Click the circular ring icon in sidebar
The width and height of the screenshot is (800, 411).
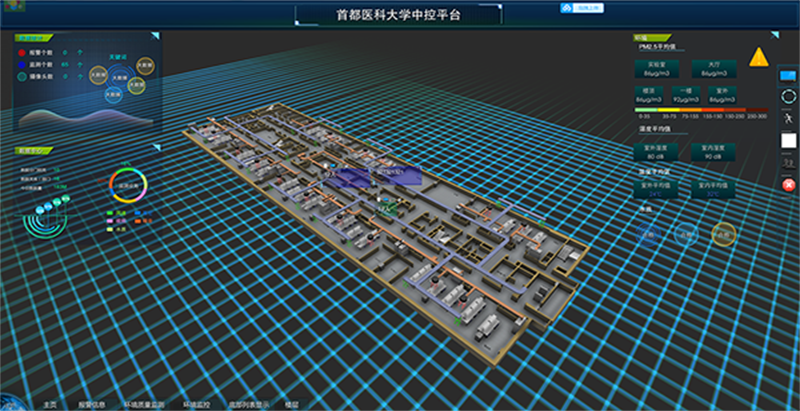point(788,96)
